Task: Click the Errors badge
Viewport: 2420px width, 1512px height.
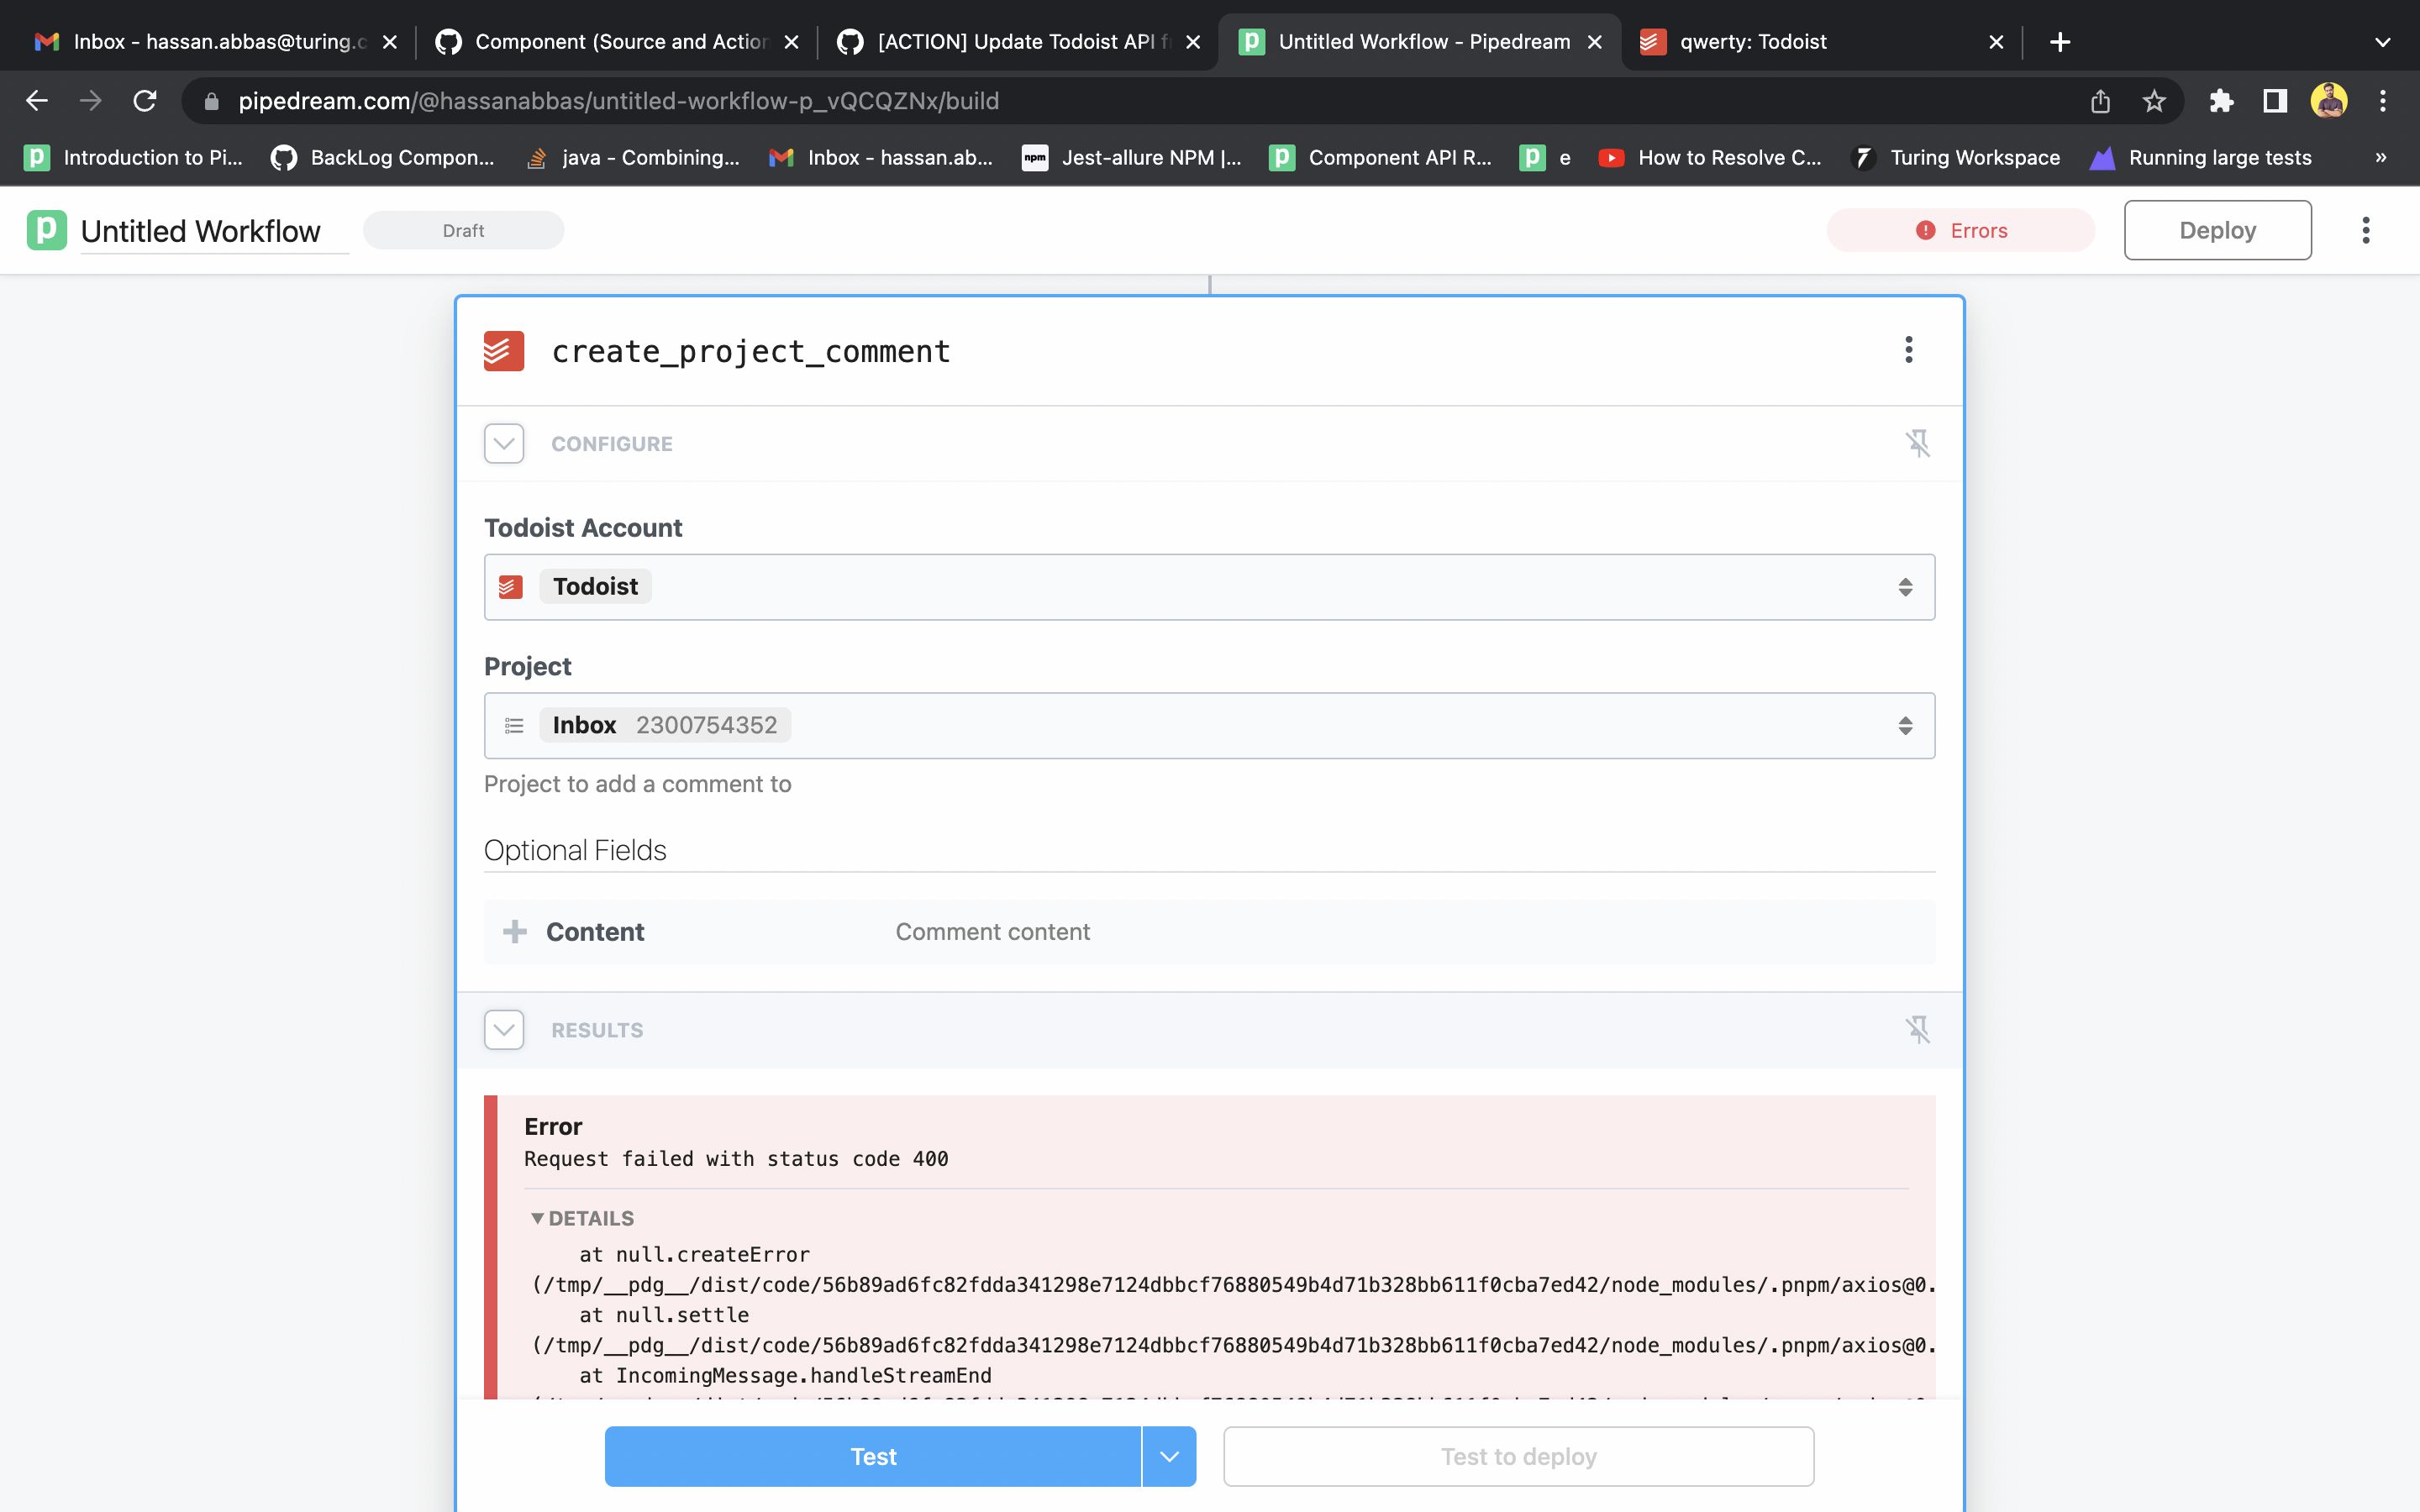Action: point(1960,230)
